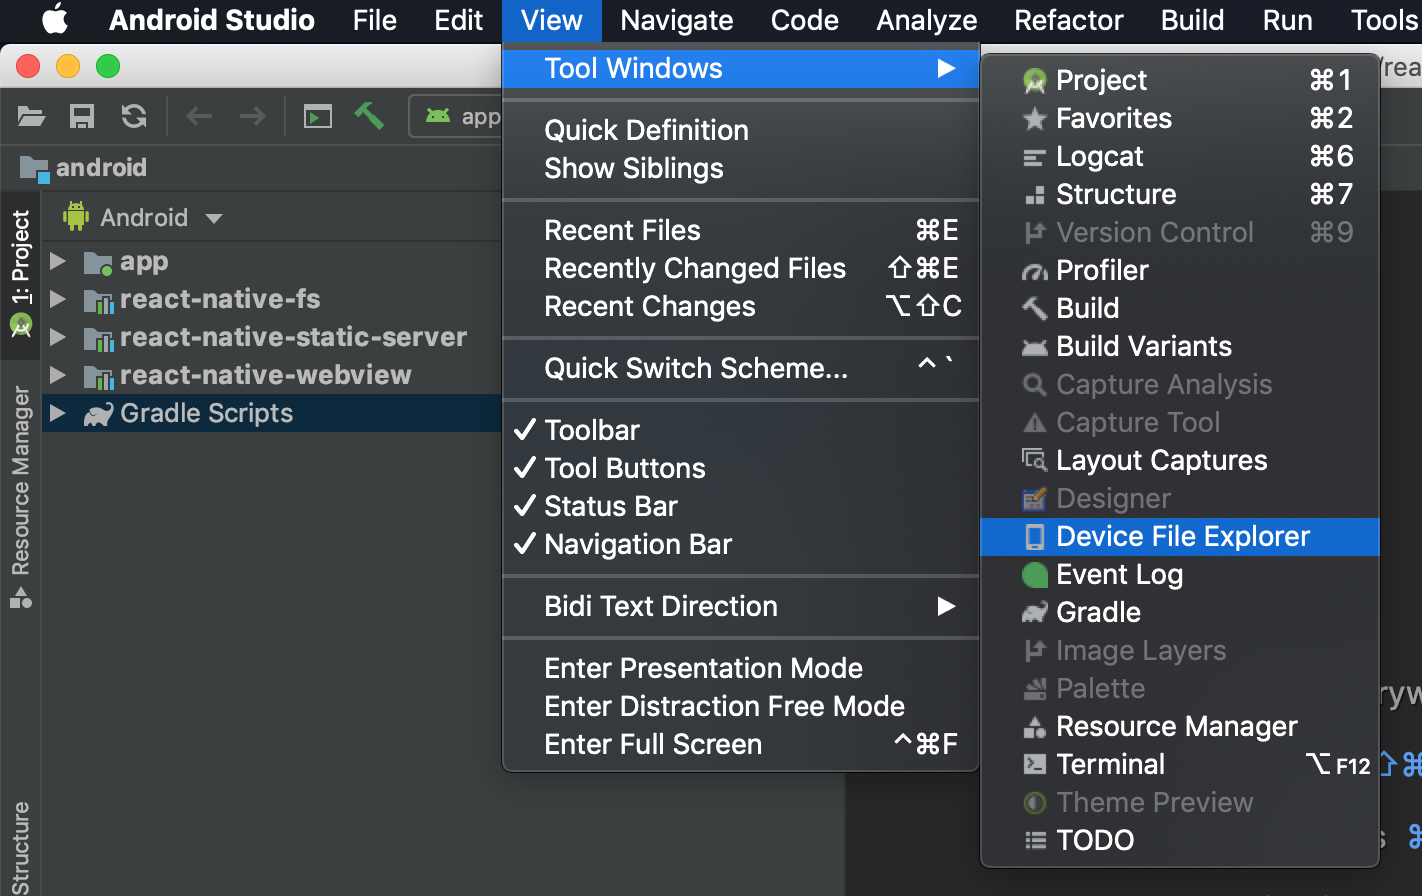Click the Build hammer submenu icon
This screenshot has height=896, width=1422.
coord(1034,309)
